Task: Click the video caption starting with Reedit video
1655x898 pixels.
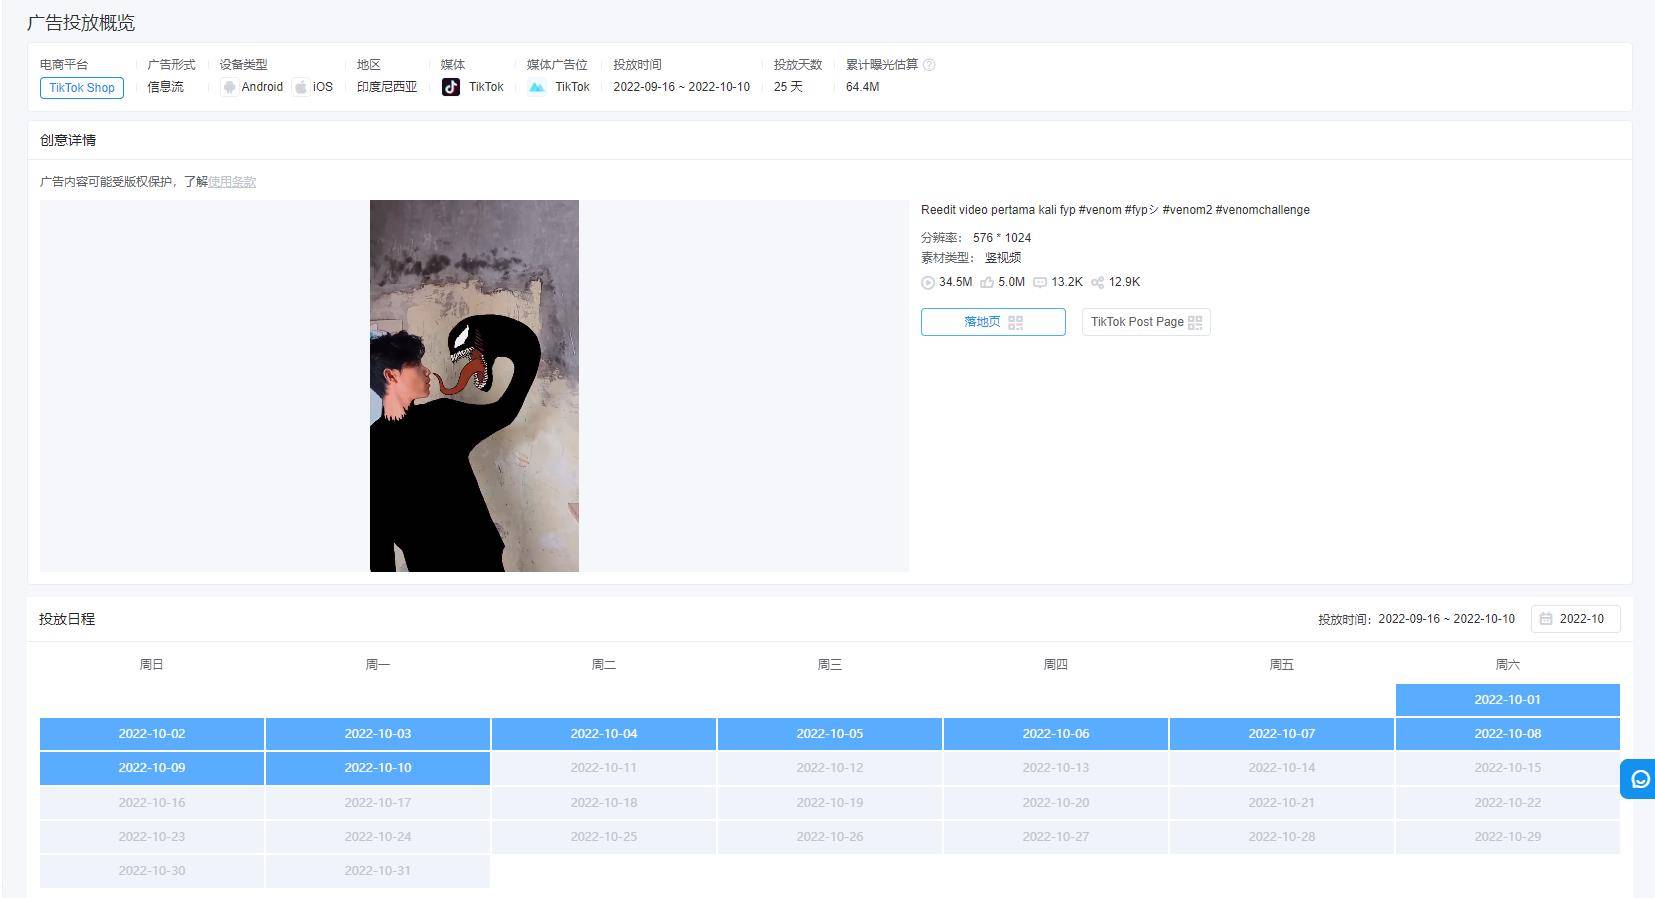Action: click(x=1115, y=210)
